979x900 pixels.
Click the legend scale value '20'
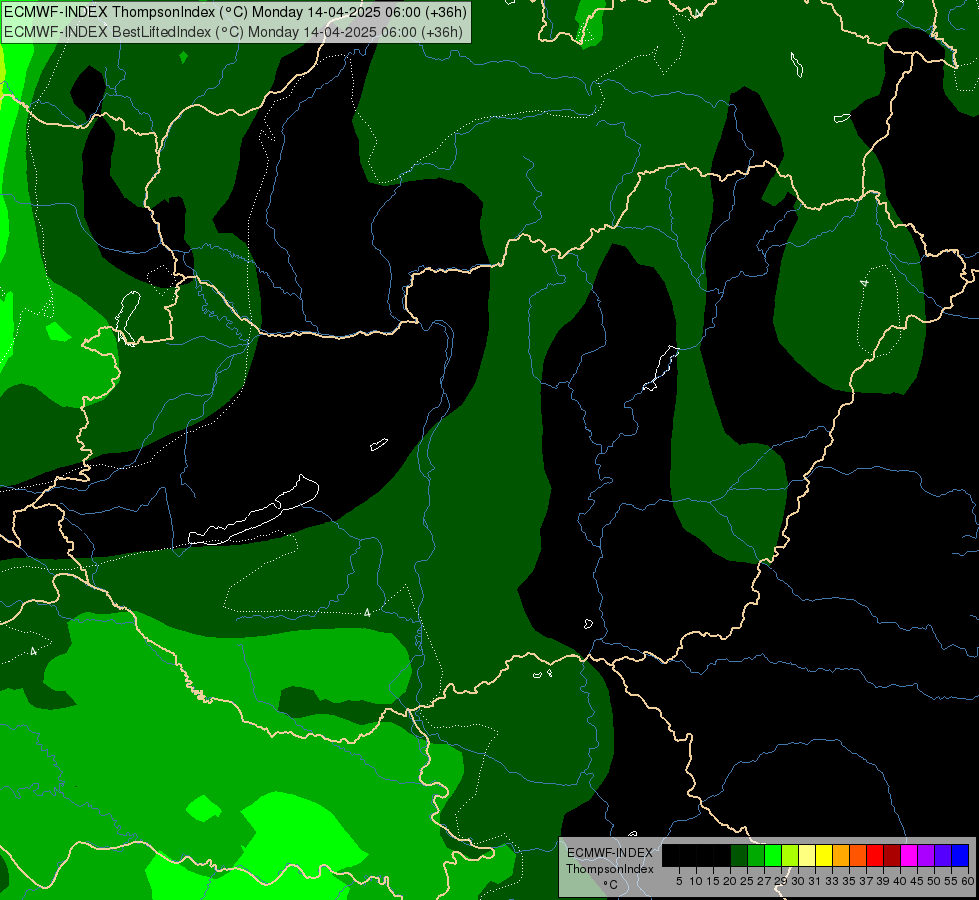coord(730,881)
